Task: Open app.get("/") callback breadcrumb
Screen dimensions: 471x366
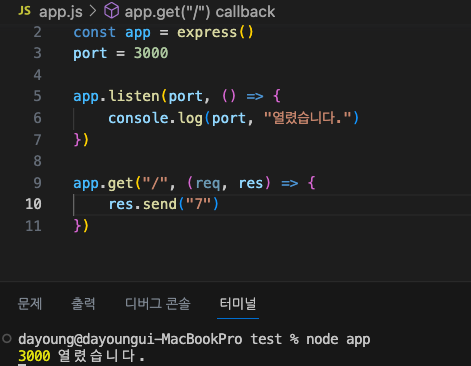Action: 200,12
